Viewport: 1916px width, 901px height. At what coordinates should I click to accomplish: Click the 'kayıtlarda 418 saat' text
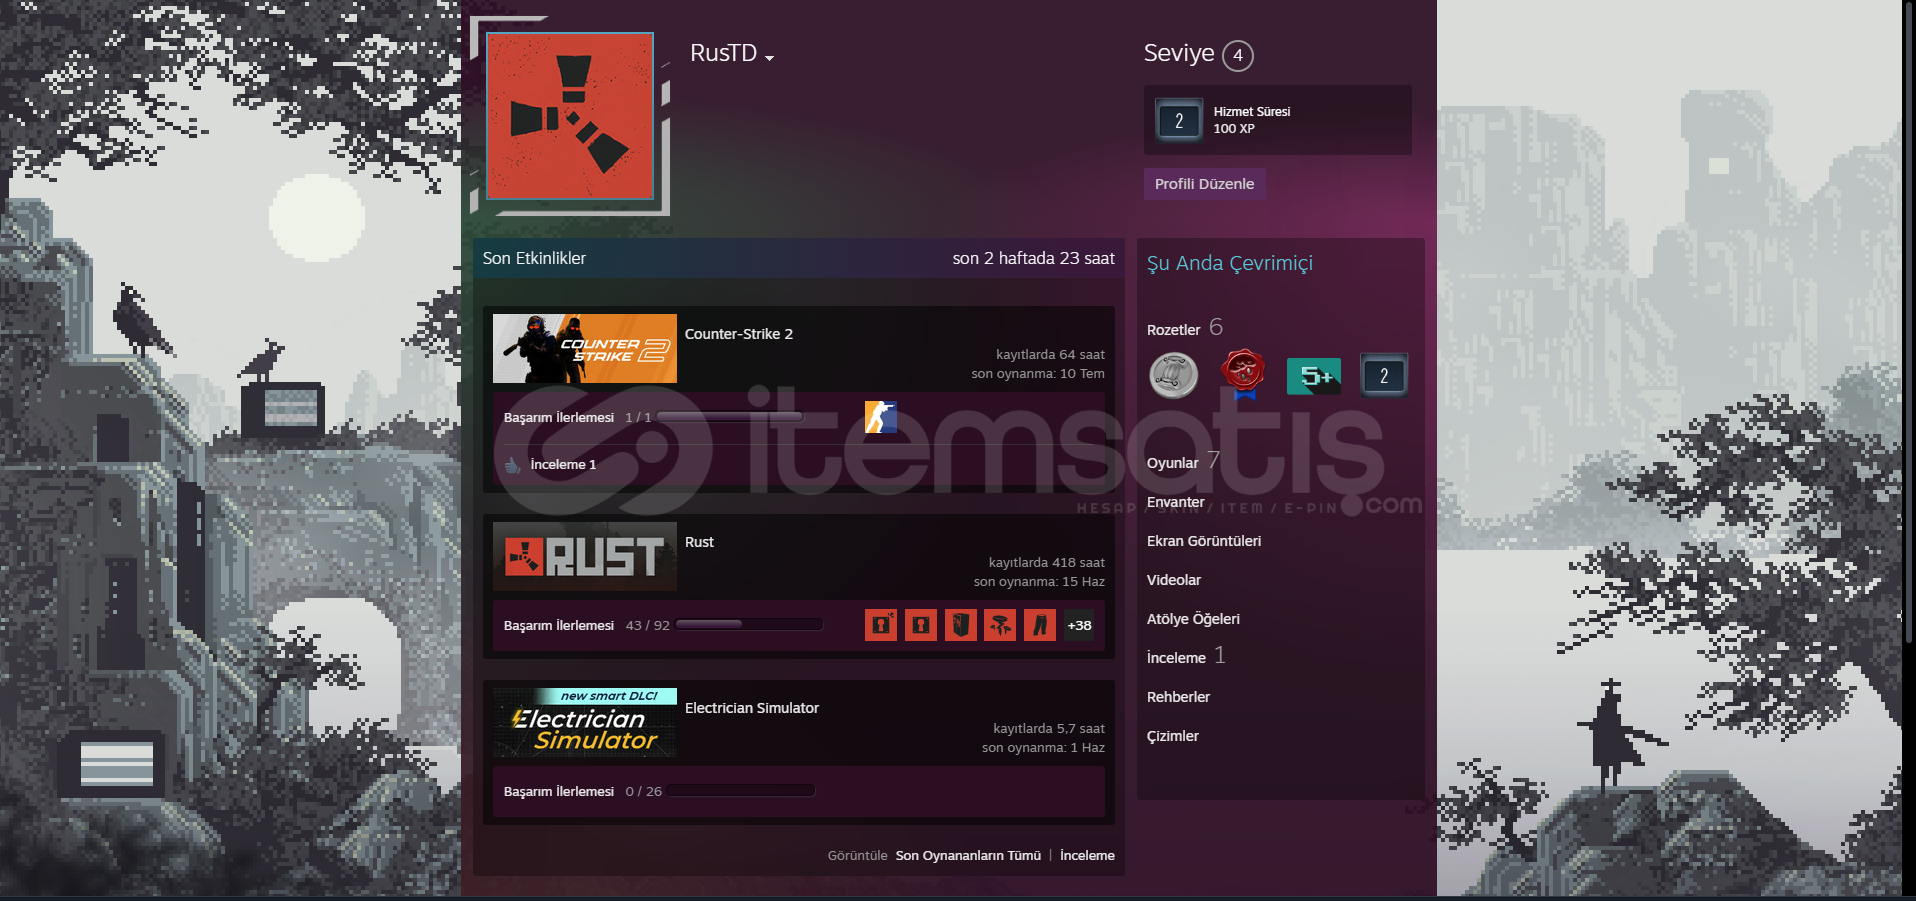coord(1047,562)
